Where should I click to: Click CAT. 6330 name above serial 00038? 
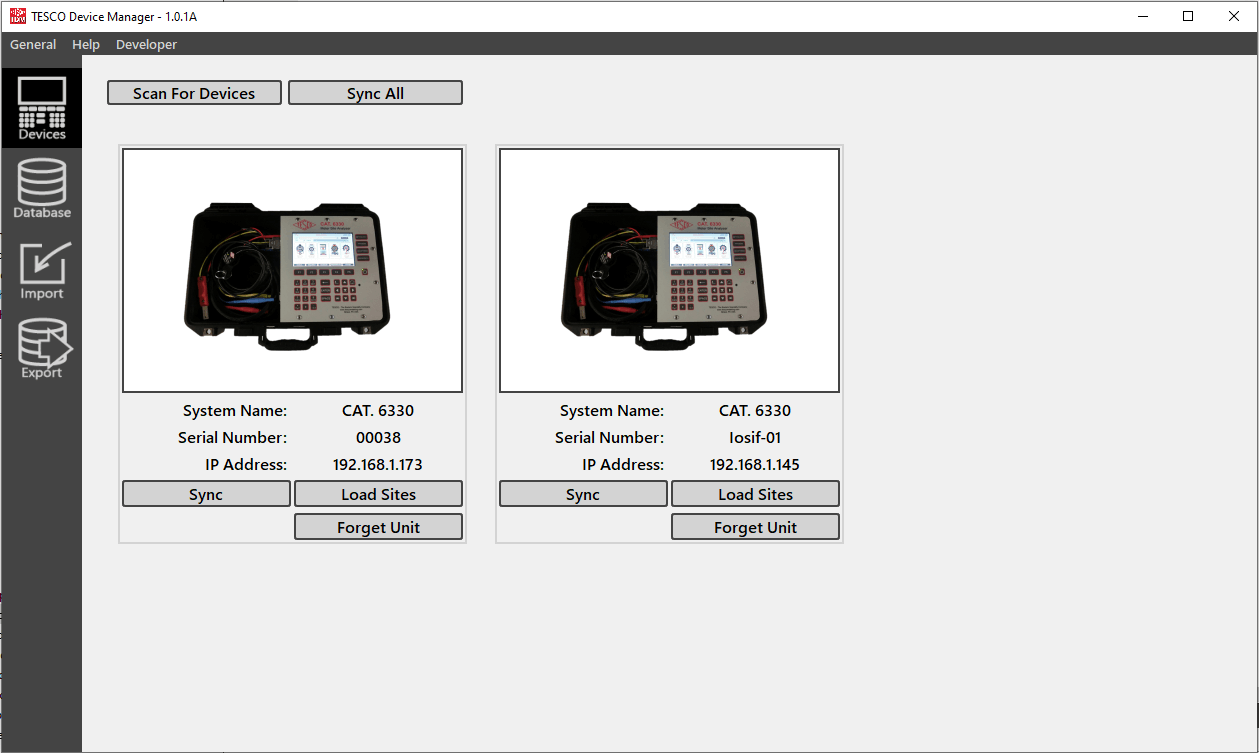(x=378, y=410)
